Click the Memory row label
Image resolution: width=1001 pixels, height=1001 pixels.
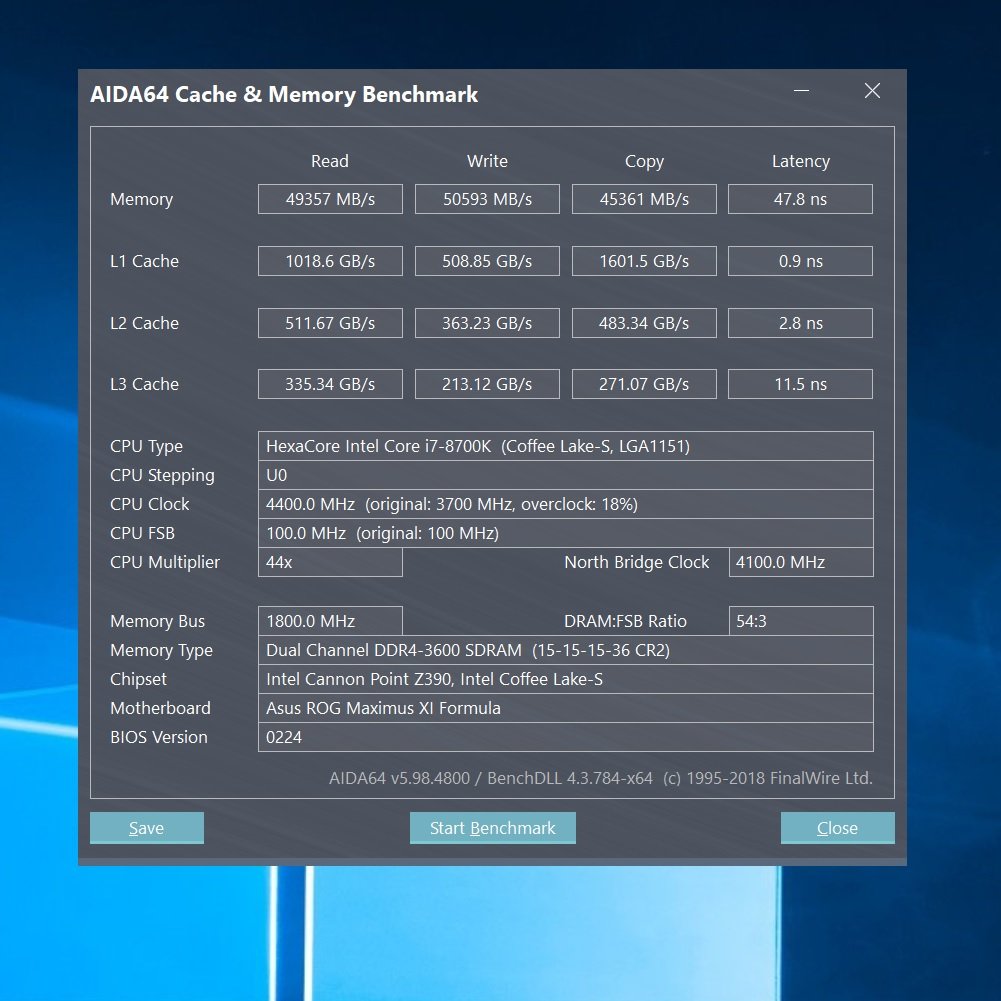click(142, 199)
